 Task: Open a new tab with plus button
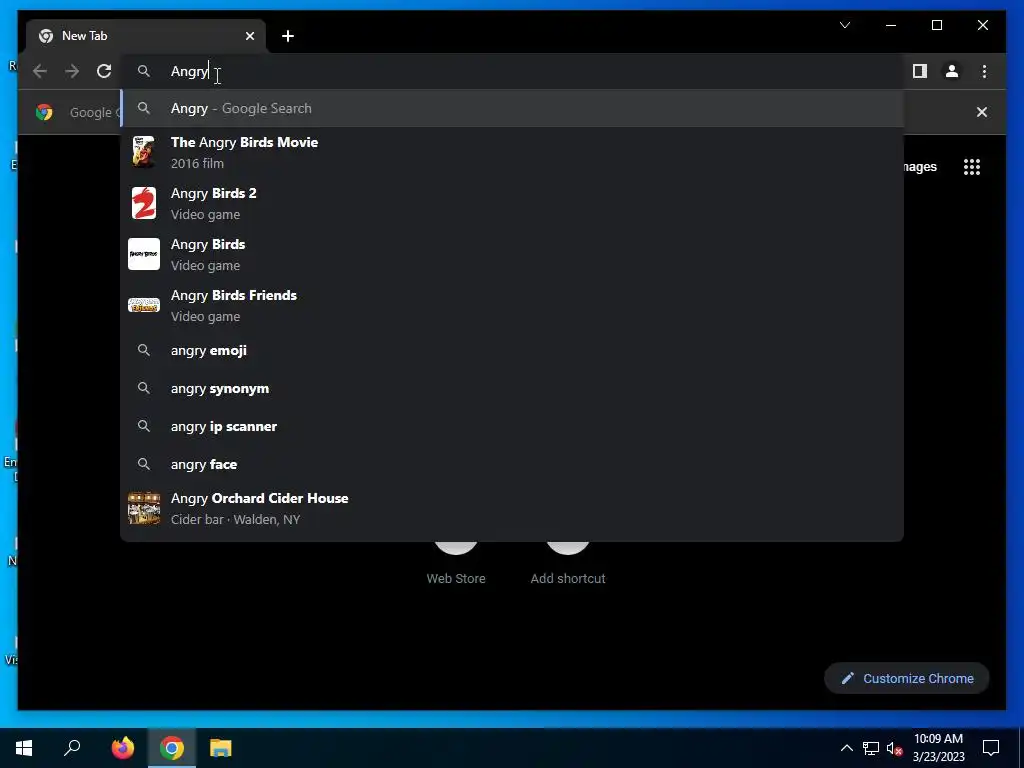[x=288, y=36]
